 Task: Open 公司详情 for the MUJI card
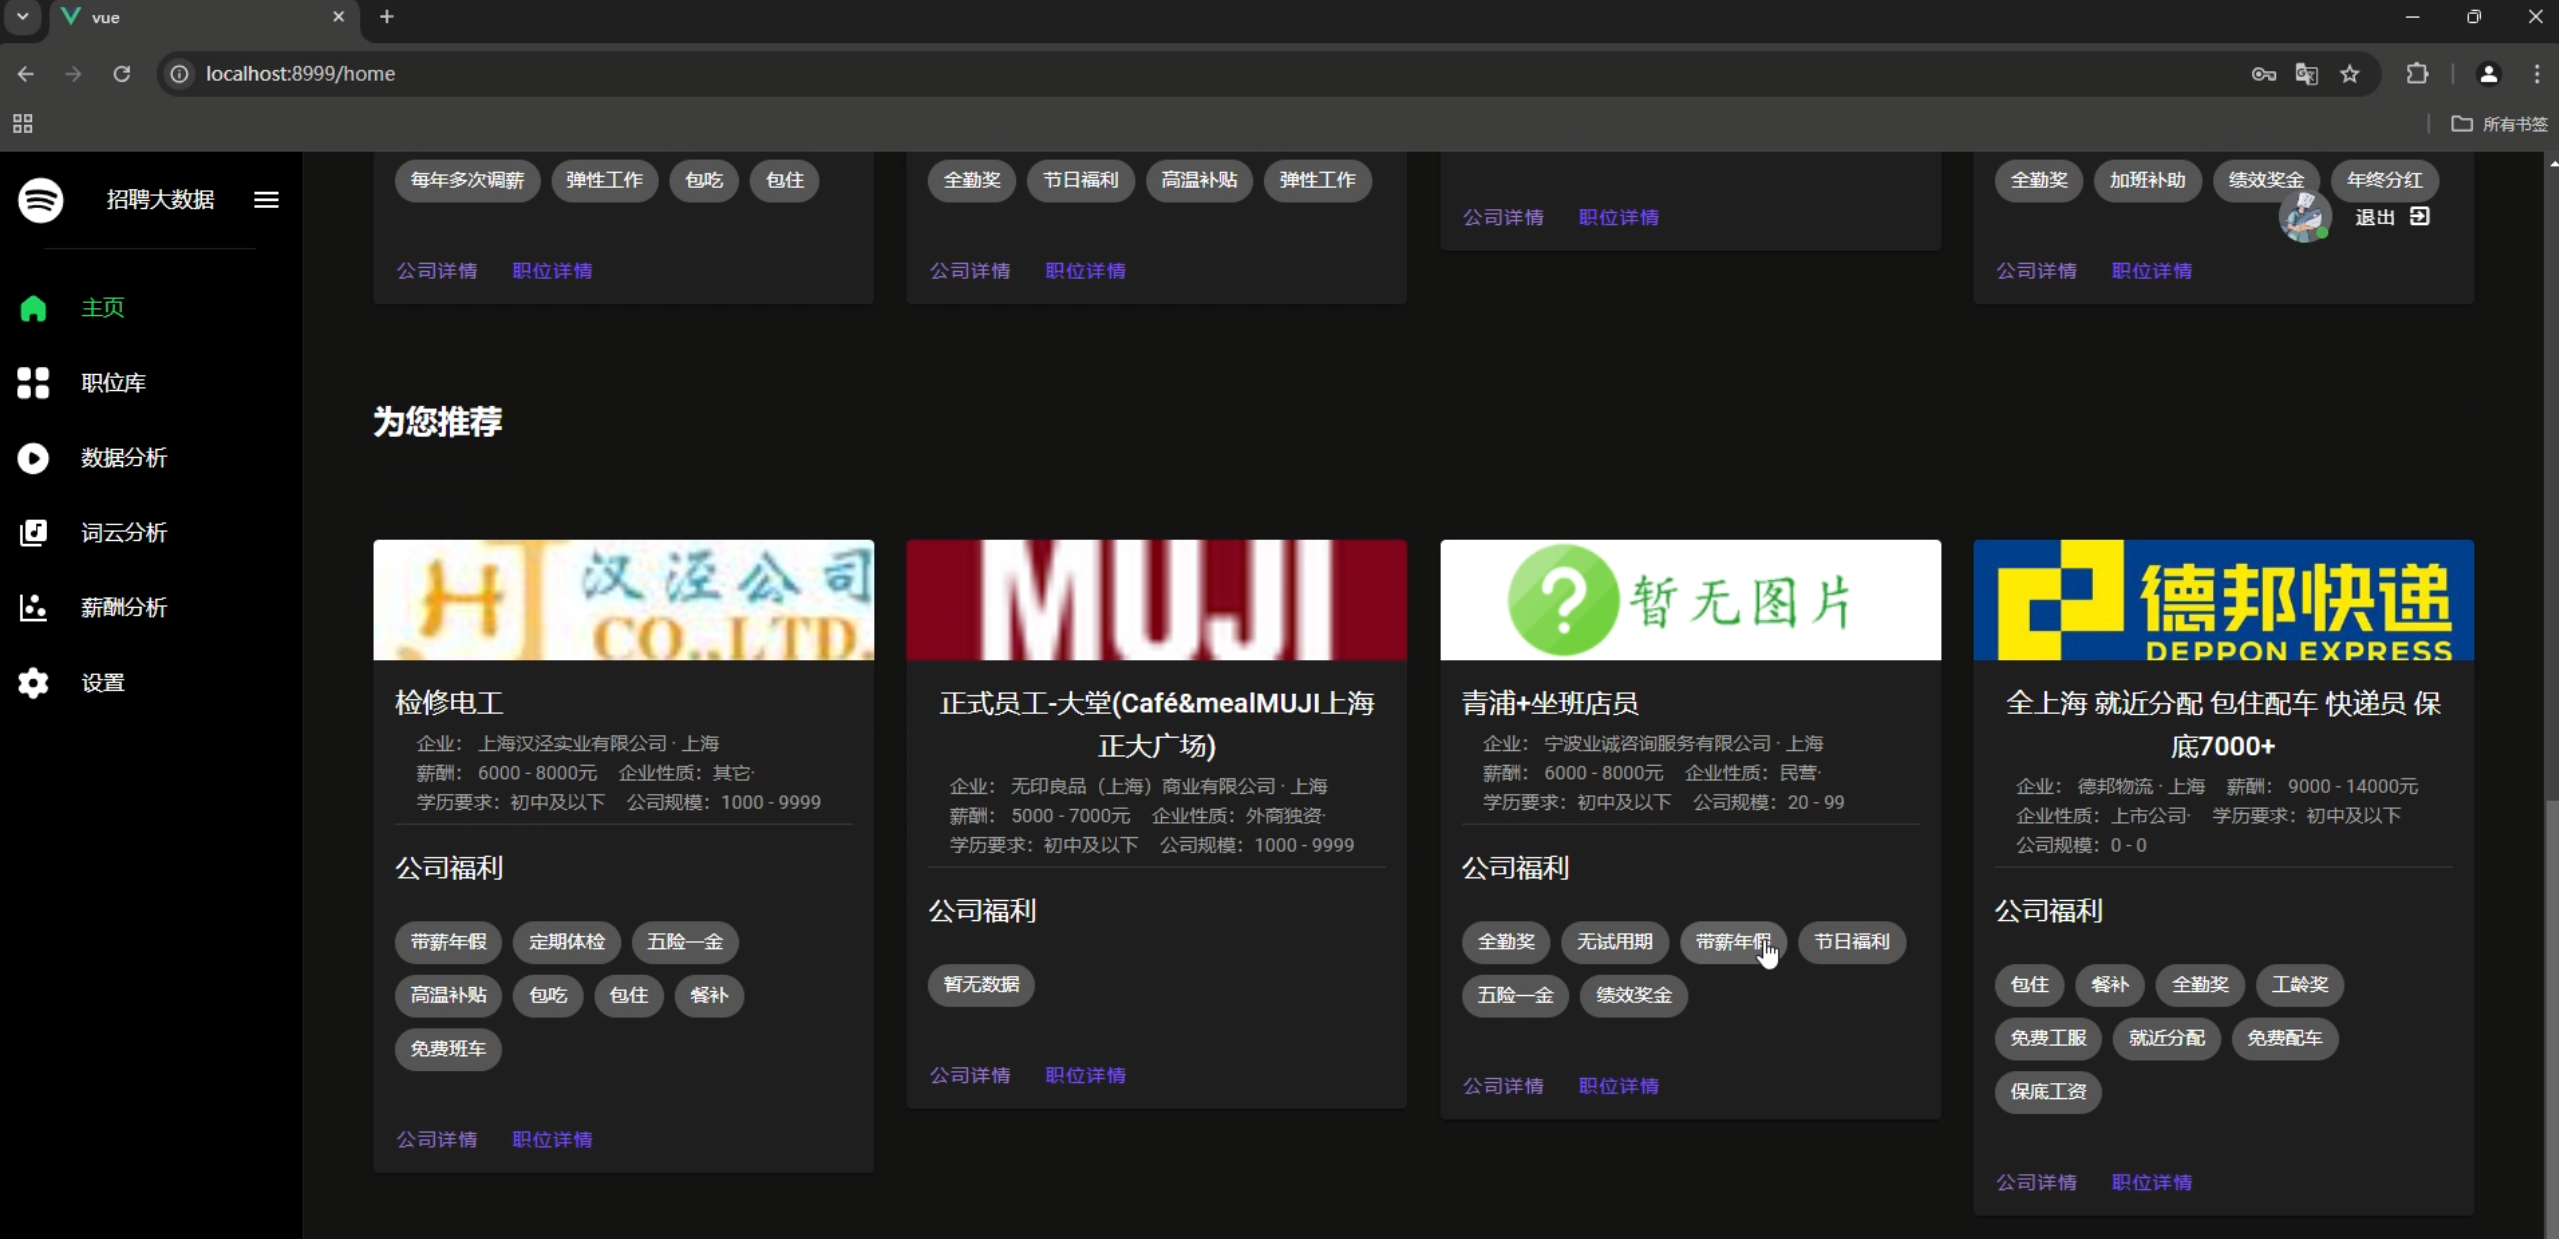(x=970, y=1075)
